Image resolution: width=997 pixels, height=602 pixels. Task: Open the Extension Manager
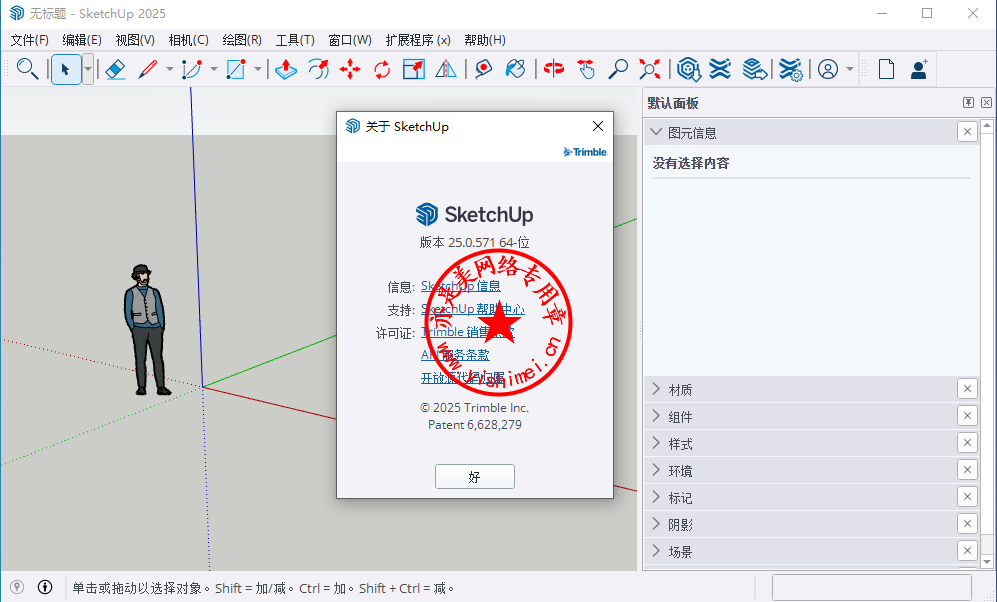(790, 69)
